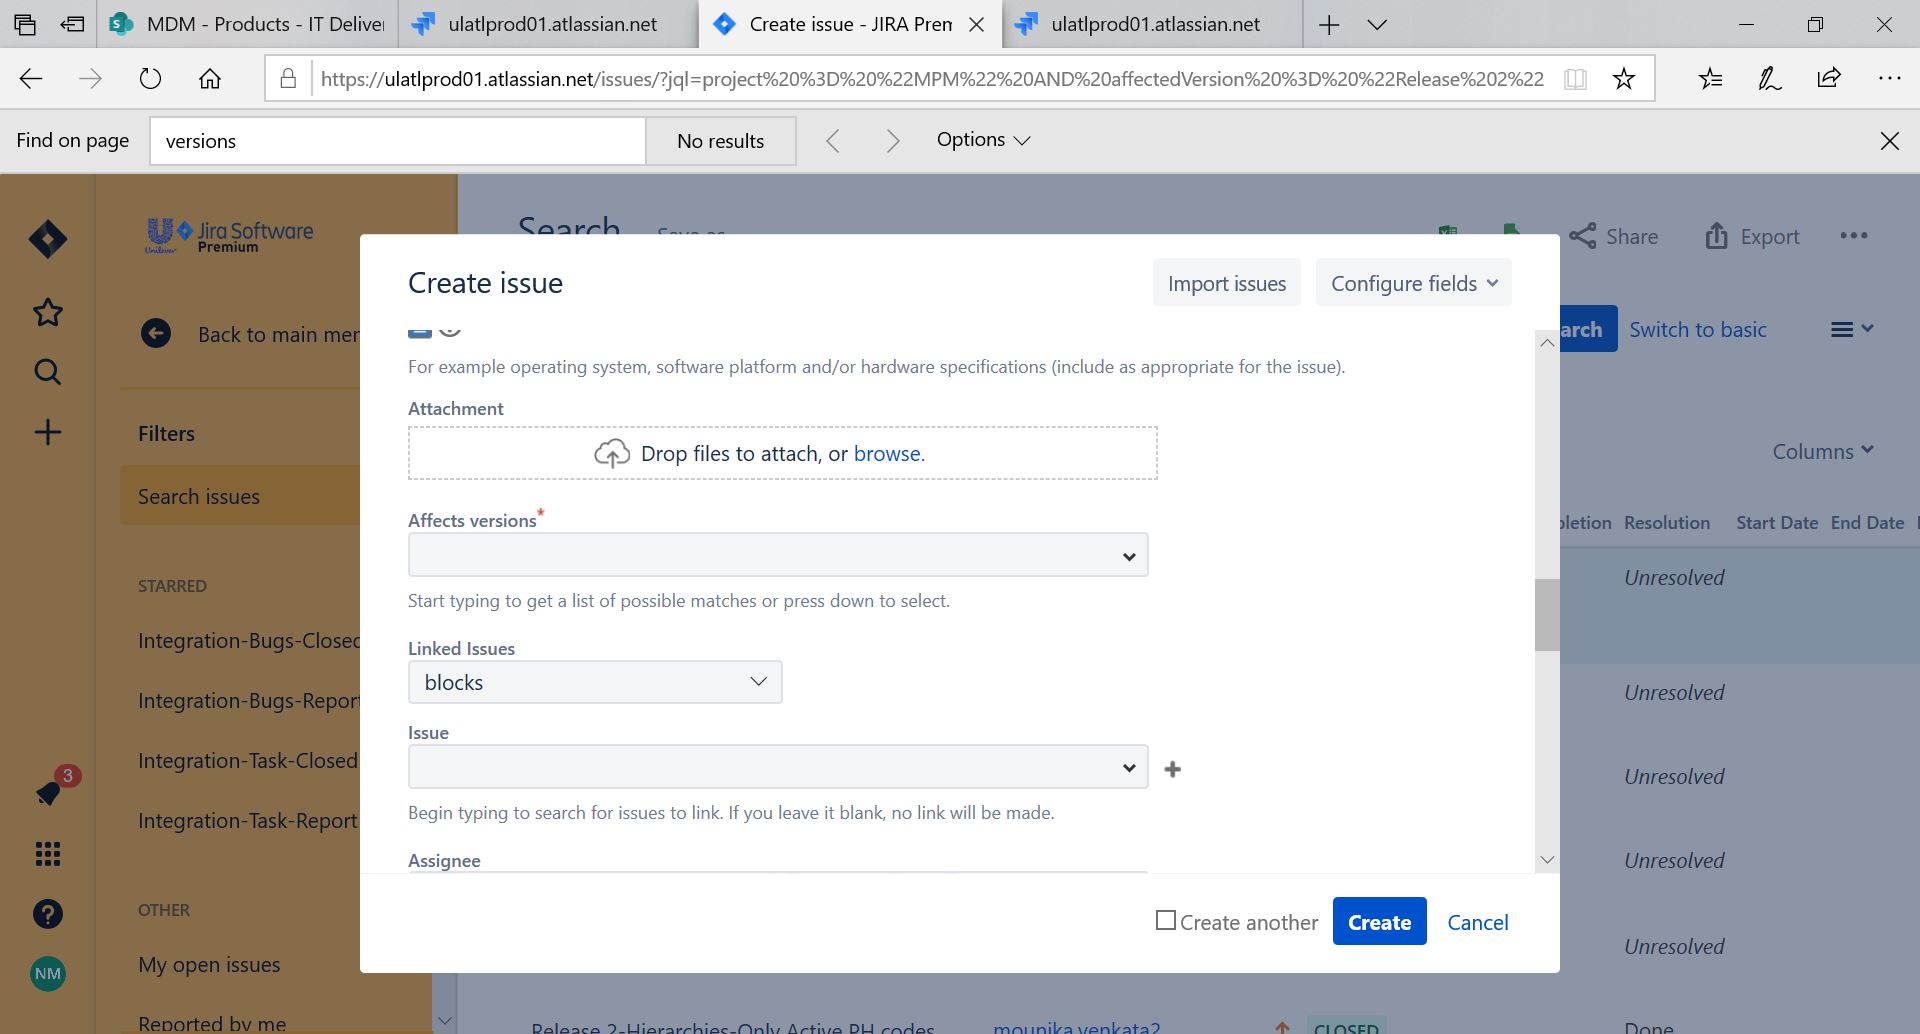Switch to MDM - Products browser tab

[247, 24]
